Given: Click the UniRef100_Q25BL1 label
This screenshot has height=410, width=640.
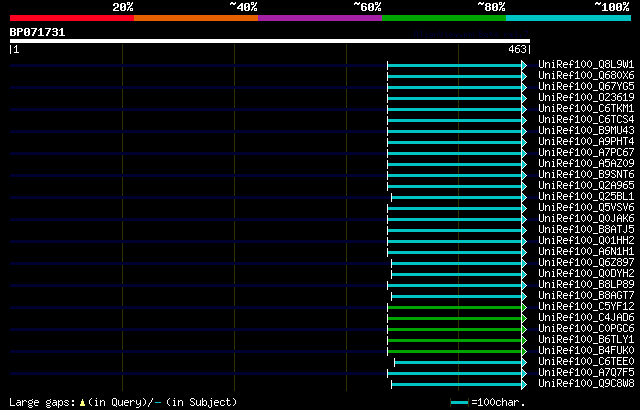Looking at the screenshot, I should coord(586,197).
